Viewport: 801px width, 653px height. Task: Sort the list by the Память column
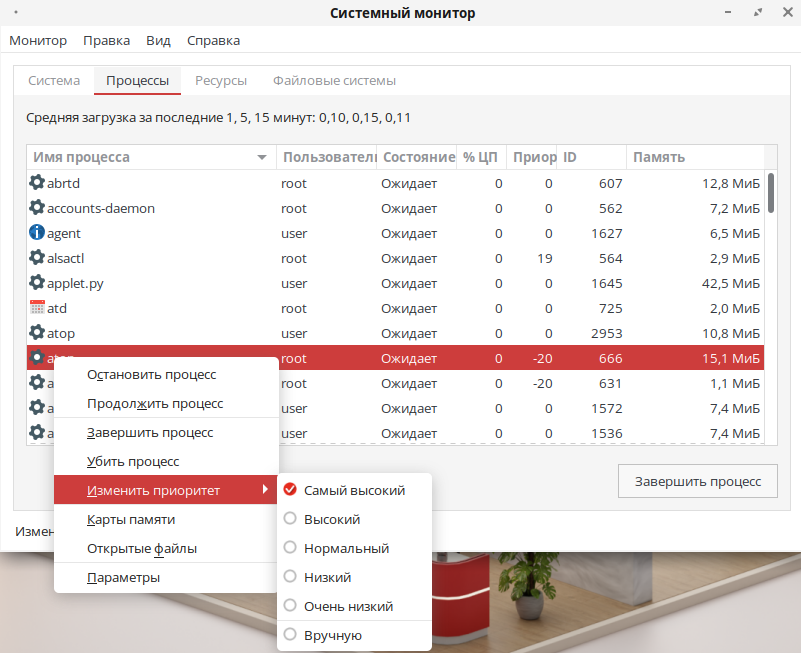[693, 158]
